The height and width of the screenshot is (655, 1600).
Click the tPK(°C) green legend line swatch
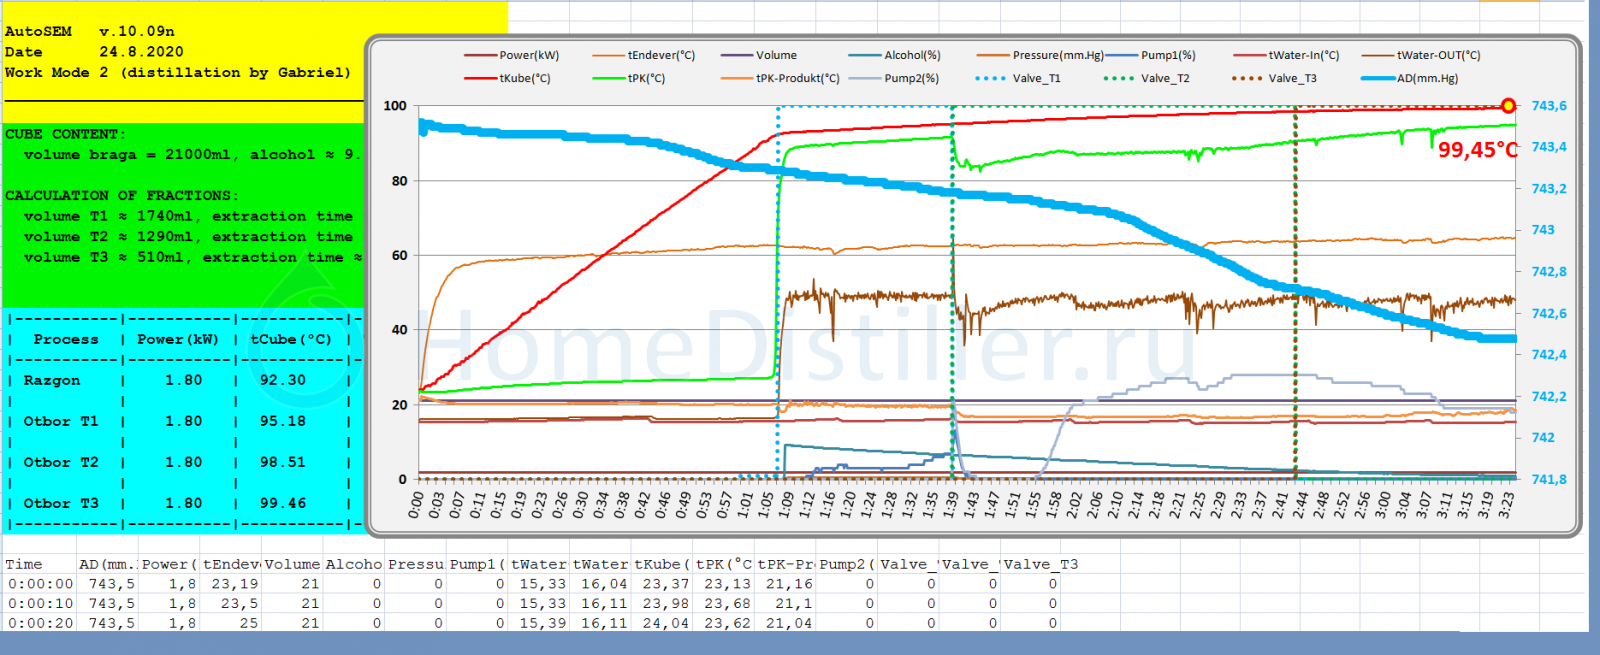[608, 78]
